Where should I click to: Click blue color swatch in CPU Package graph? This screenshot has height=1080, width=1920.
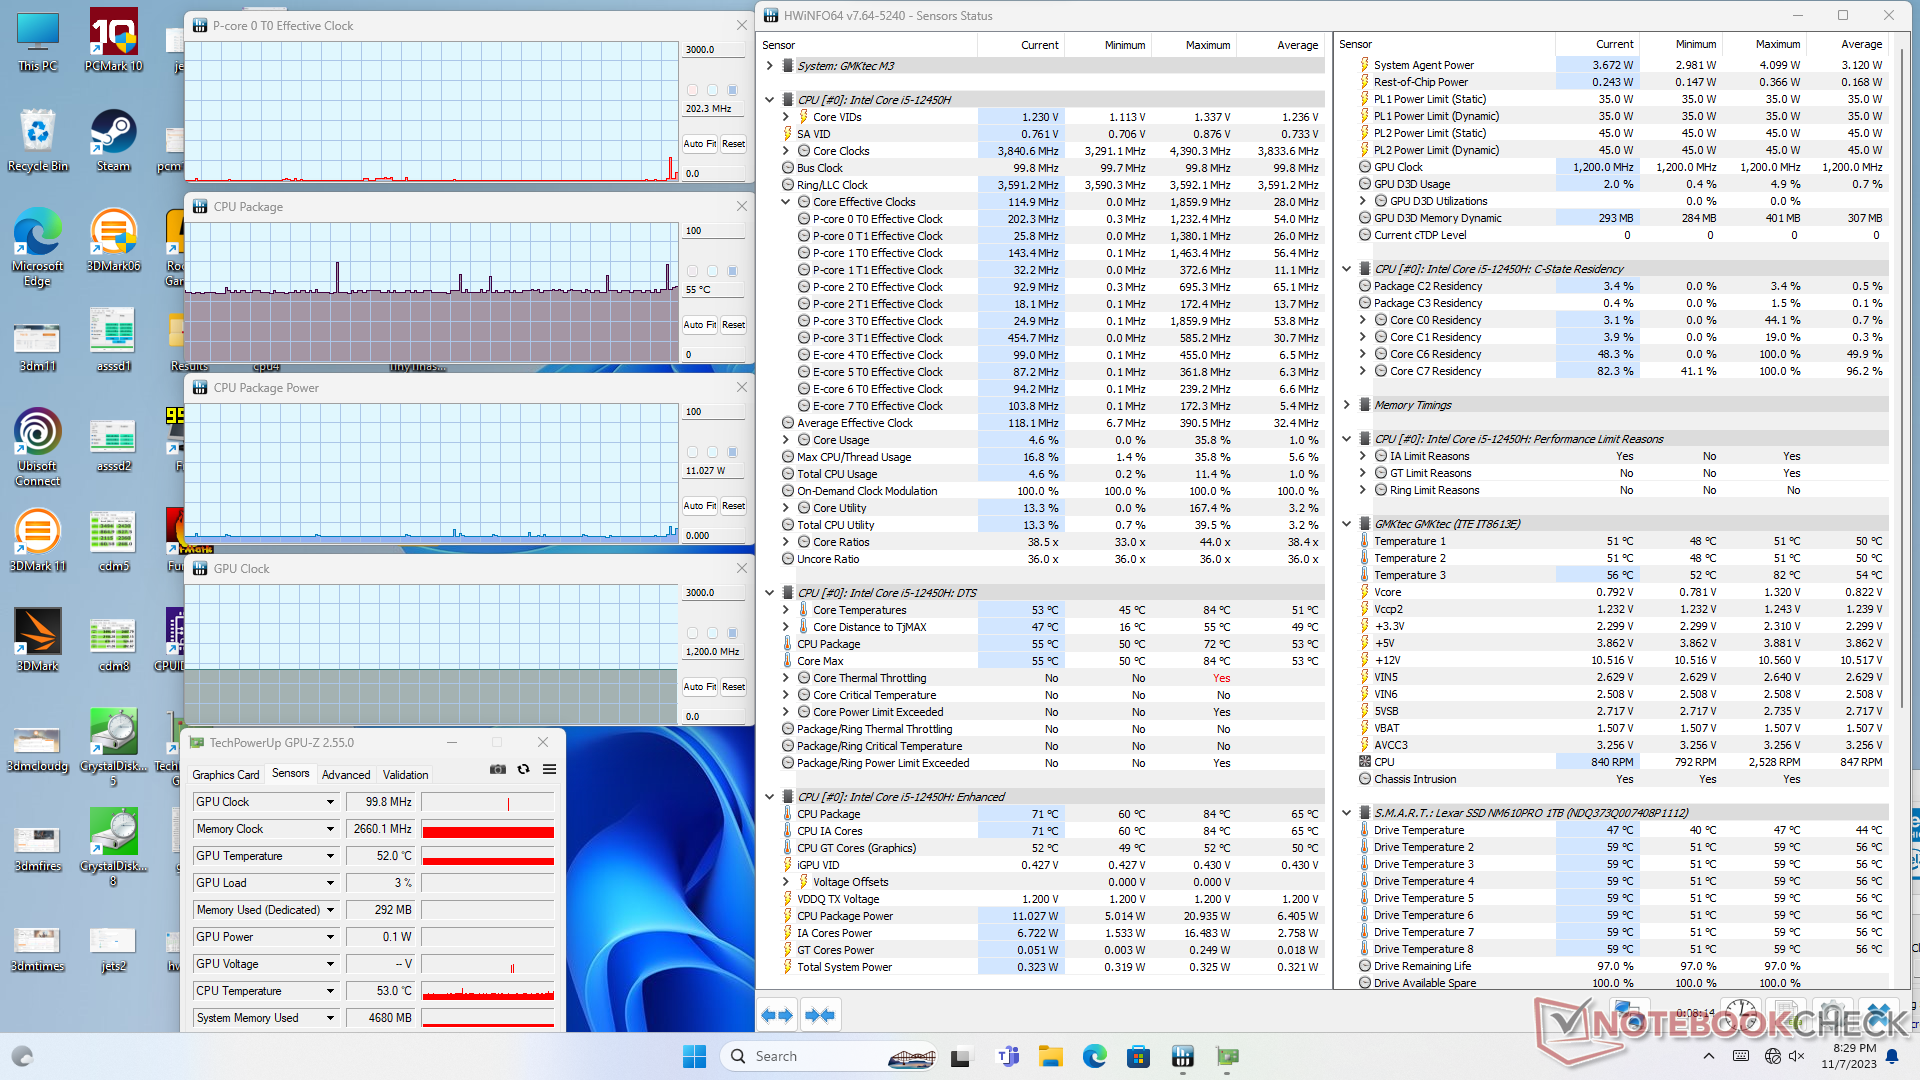tap(732, 271)
